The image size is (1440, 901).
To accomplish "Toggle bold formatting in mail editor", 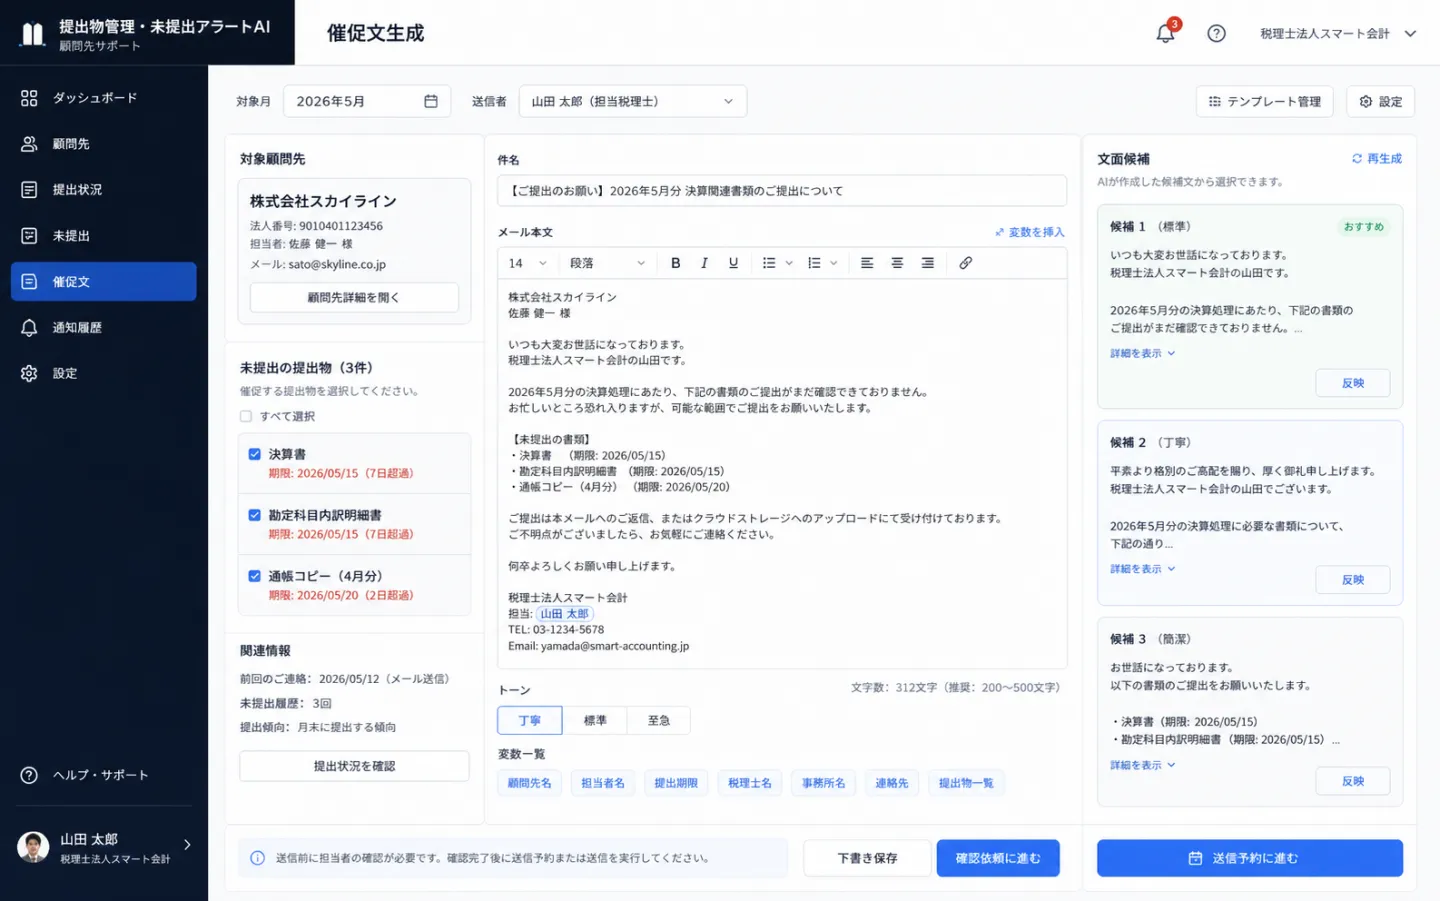I will [x=676, y=263].
